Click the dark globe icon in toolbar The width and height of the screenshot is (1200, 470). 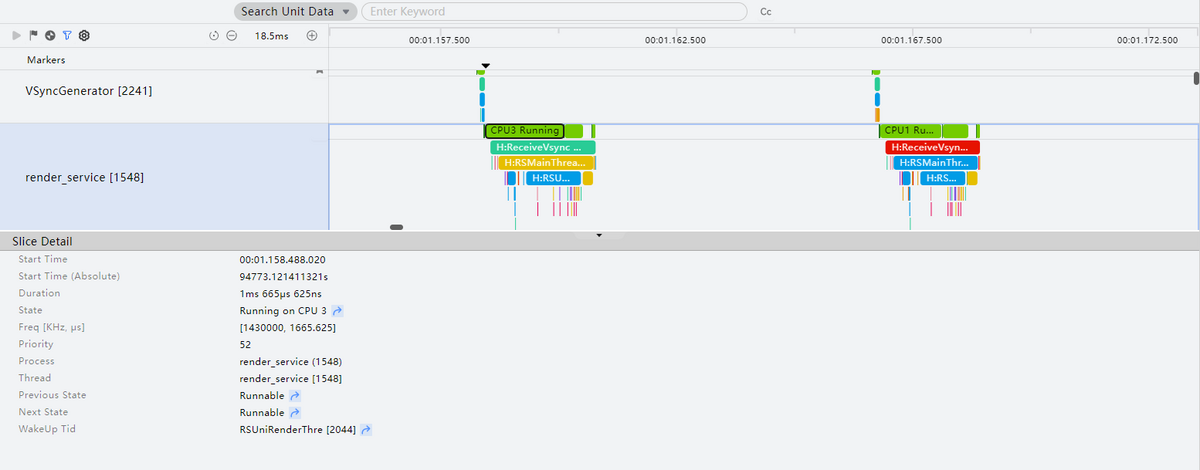click(x=50, y=35)
